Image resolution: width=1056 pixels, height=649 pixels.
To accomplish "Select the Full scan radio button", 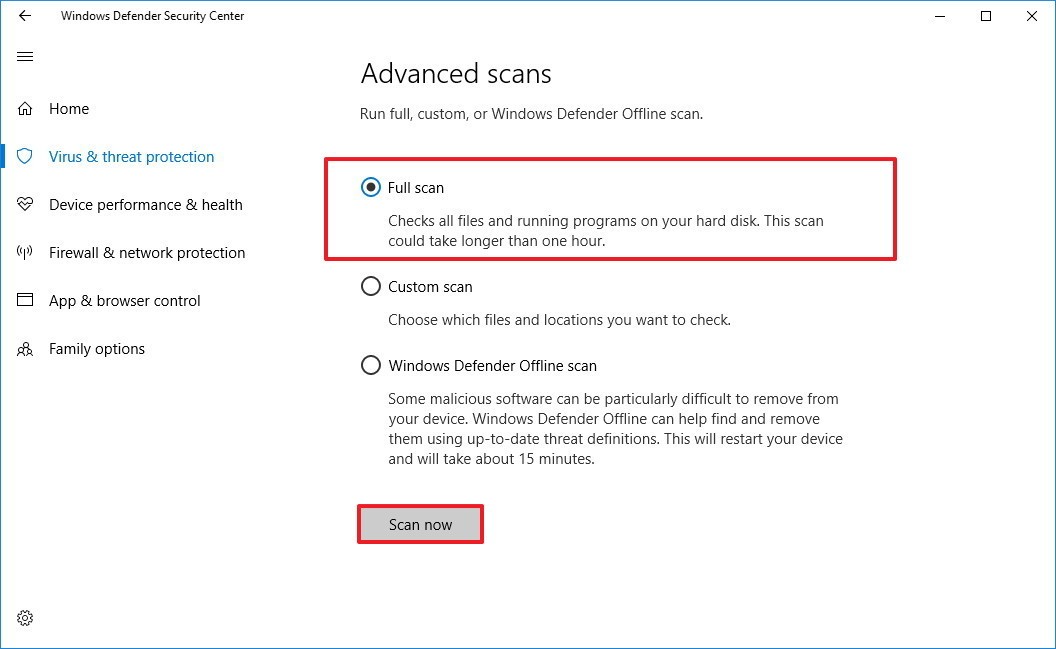I will point(370,187).
